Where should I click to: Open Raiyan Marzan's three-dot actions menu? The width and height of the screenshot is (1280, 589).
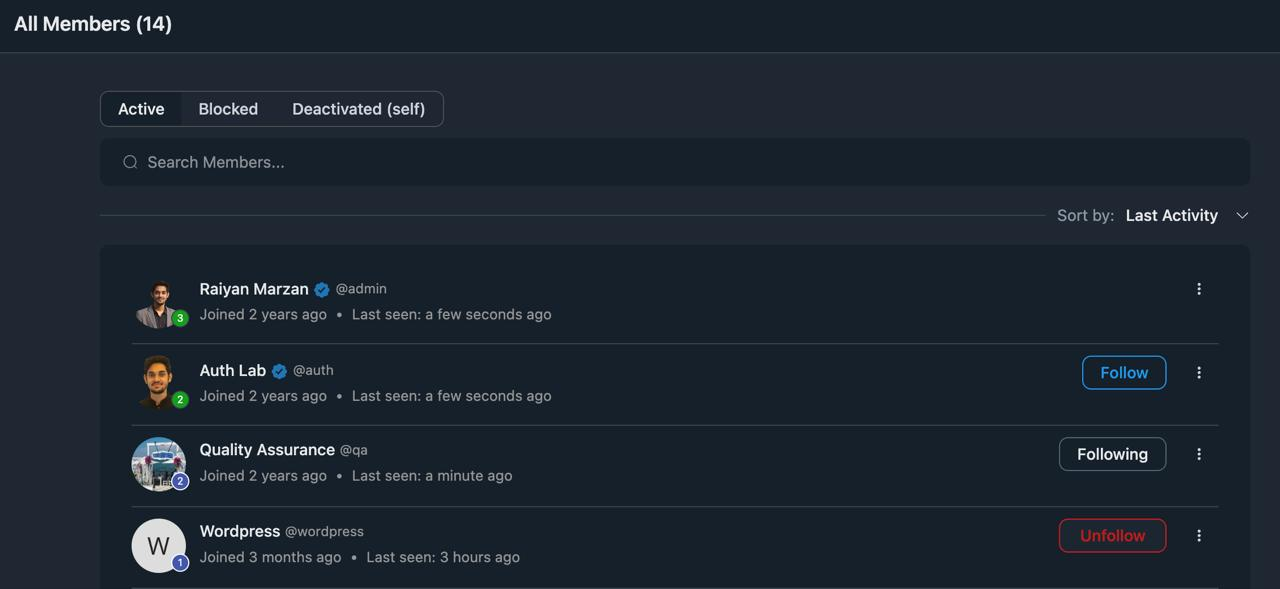(1199, 288)
